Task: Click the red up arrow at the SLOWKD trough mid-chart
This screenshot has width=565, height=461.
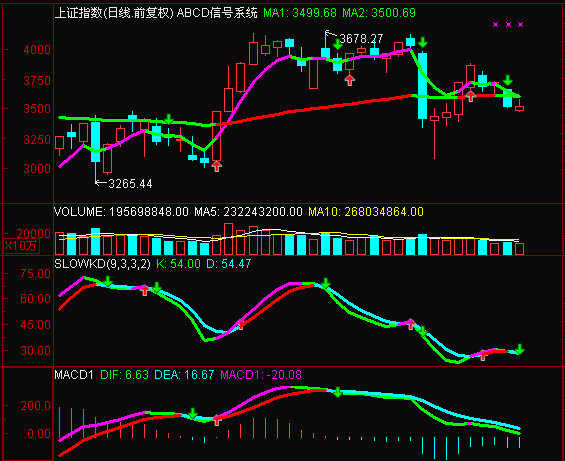Action: (x=241, y=324)
